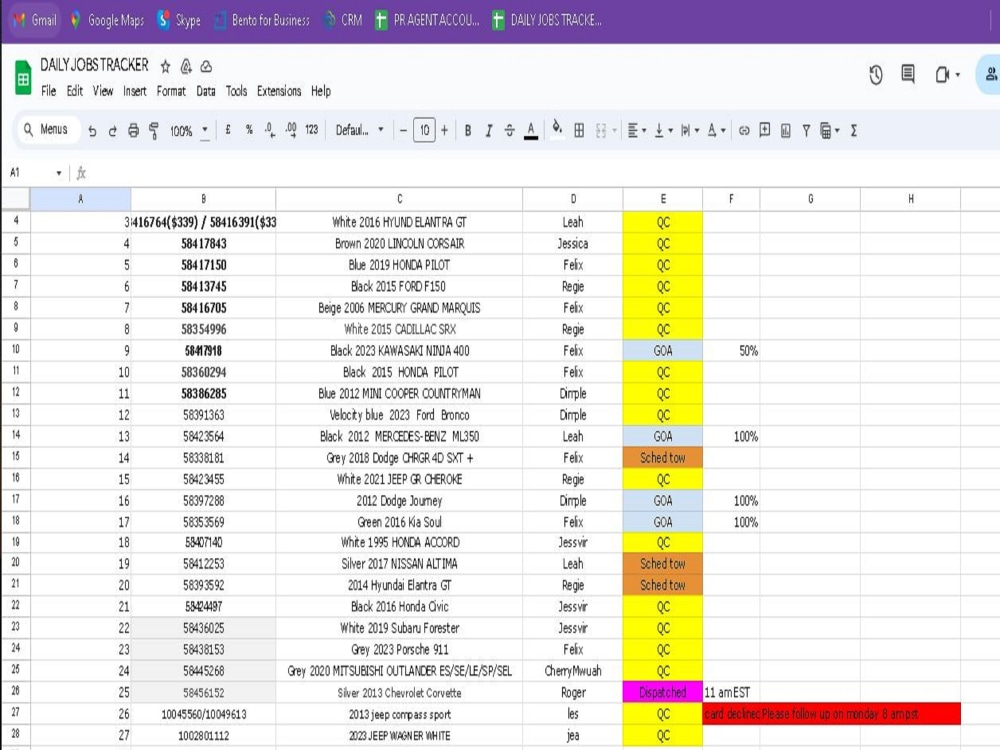Toggle strikethrough formatting
This screenshot has height=750, width=1000.
[510, 131]
